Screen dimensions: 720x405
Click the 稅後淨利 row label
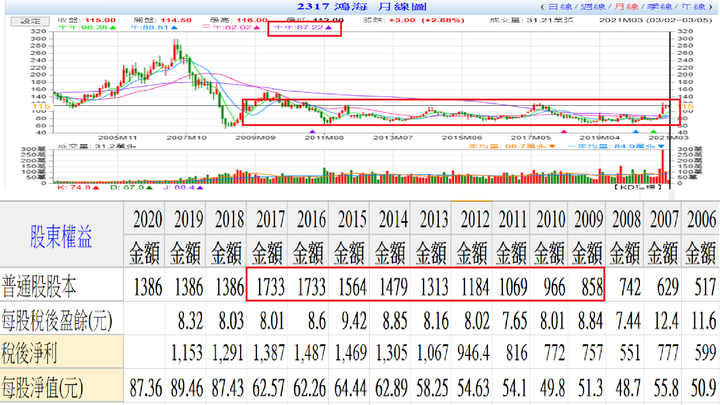click(30, 354)
